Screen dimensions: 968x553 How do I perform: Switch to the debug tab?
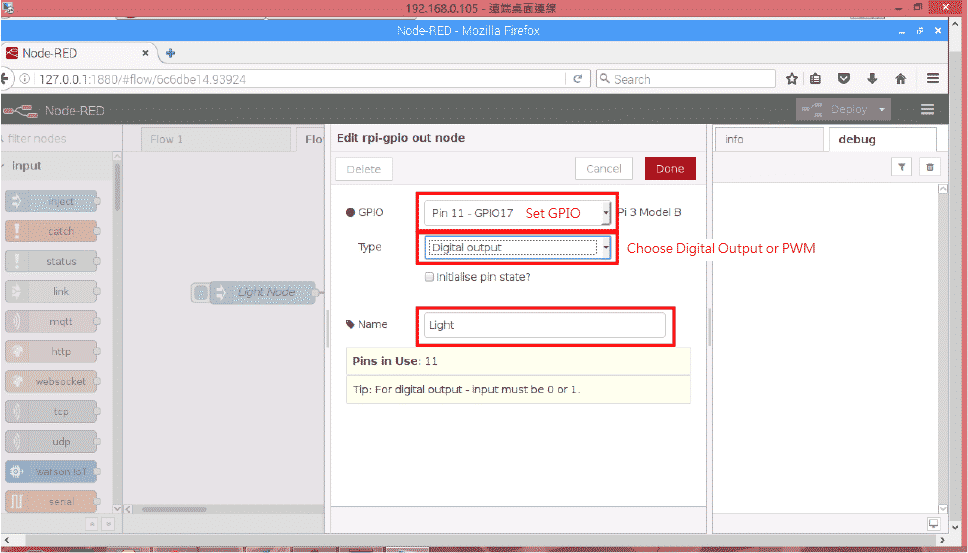883,139
